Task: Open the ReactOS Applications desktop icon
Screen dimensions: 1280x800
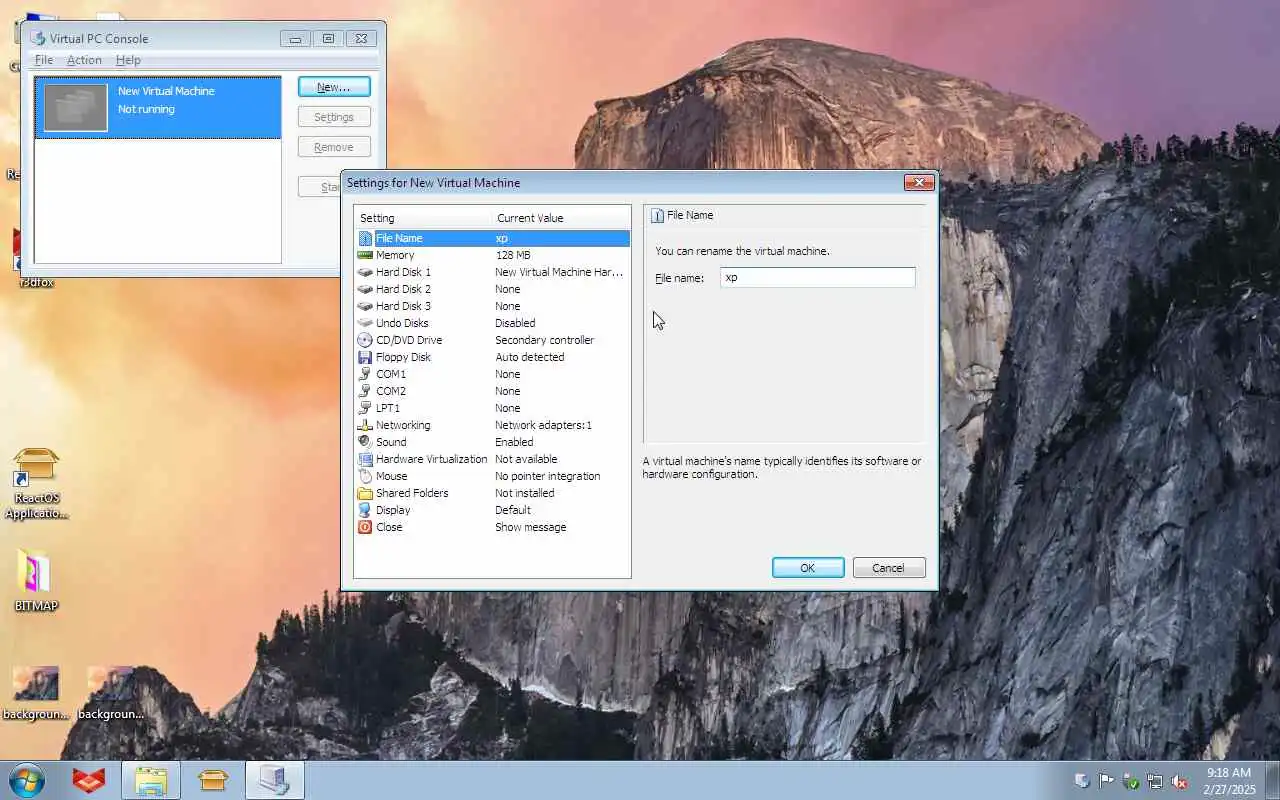Action: click(x=36, y=484)
